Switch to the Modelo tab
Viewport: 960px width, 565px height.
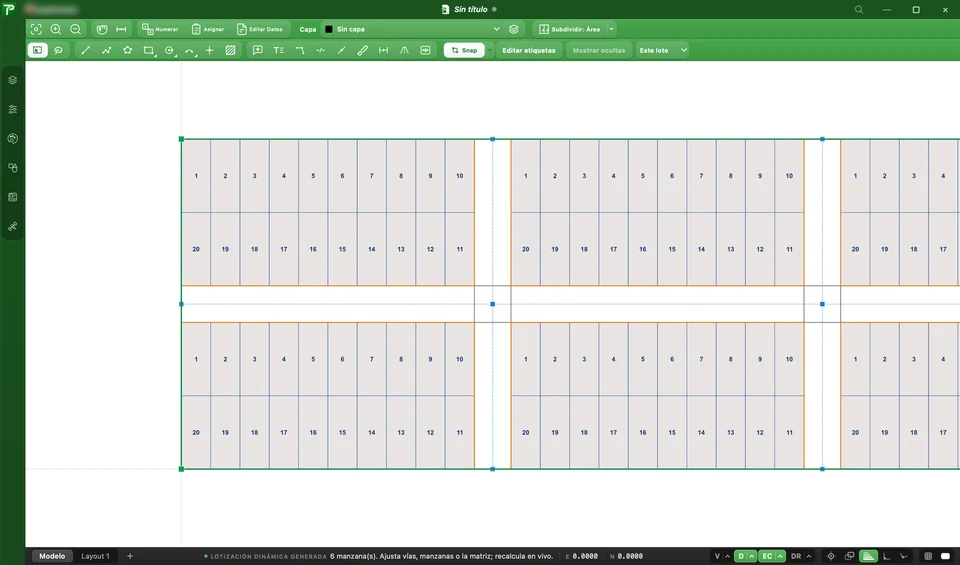(x=52, y=556)
